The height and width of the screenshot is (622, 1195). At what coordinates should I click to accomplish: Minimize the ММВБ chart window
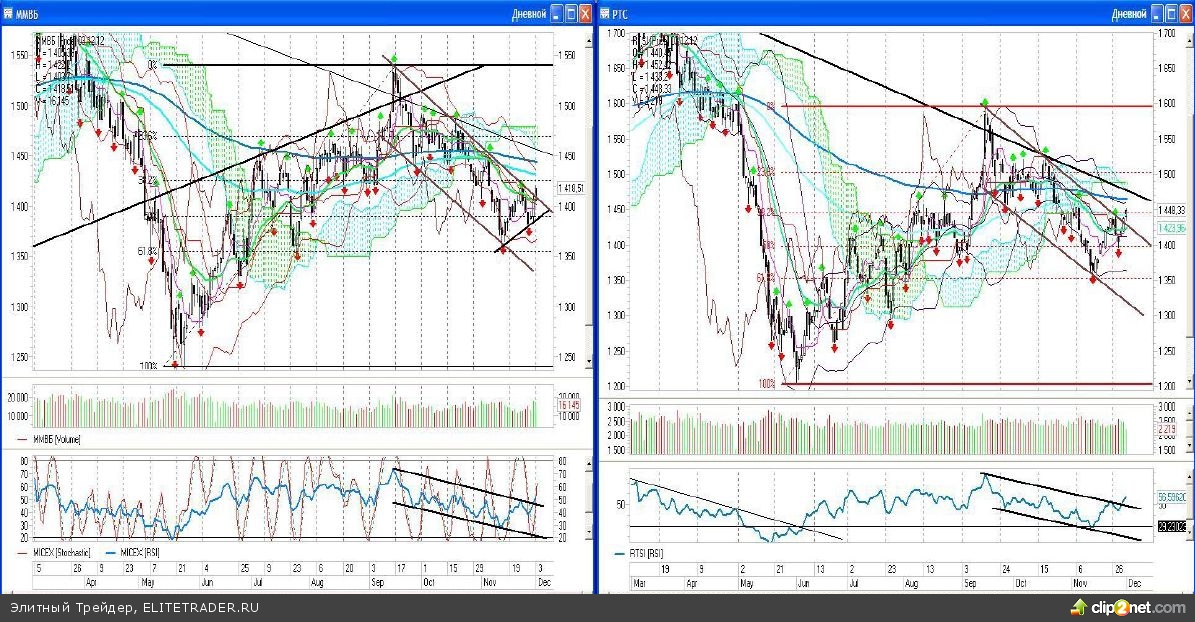[x=556, y=13]
